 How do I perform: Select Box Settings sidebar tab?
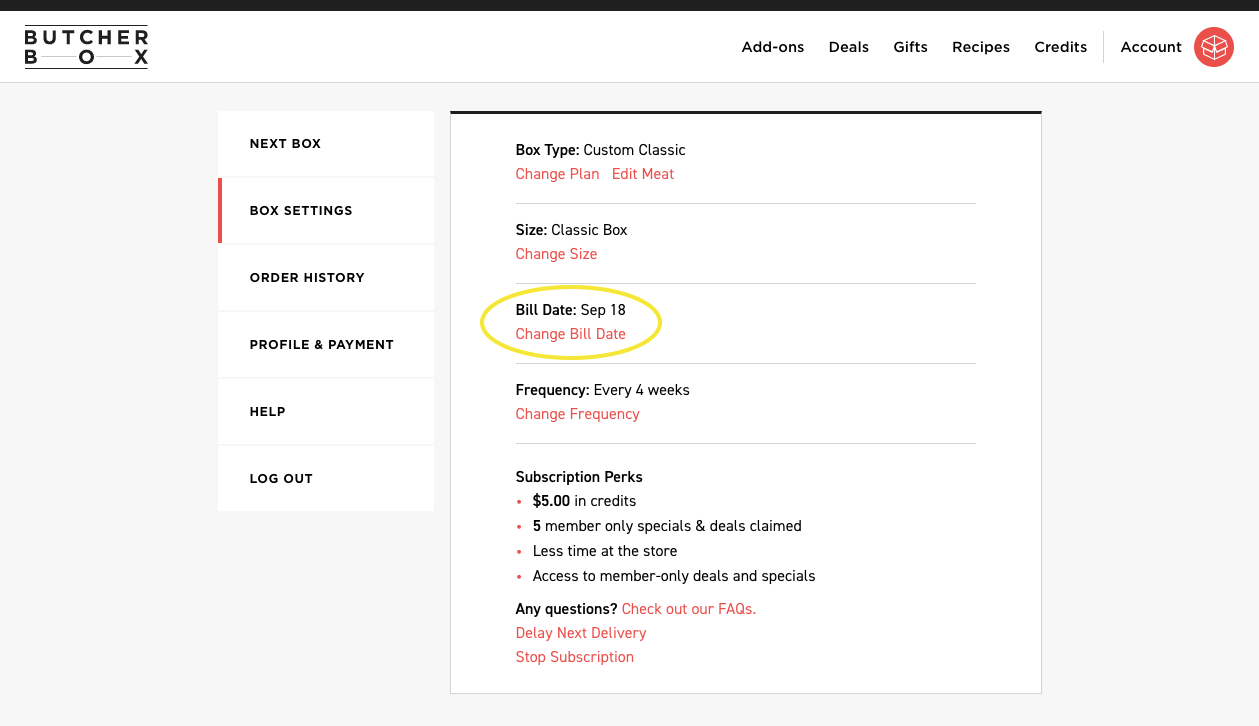[x=326, y=211]
